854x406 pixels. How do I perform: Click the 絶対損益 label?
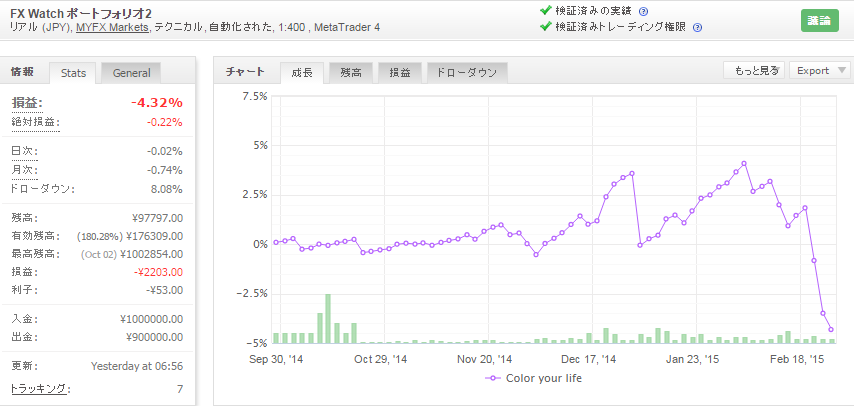[35, 123]
